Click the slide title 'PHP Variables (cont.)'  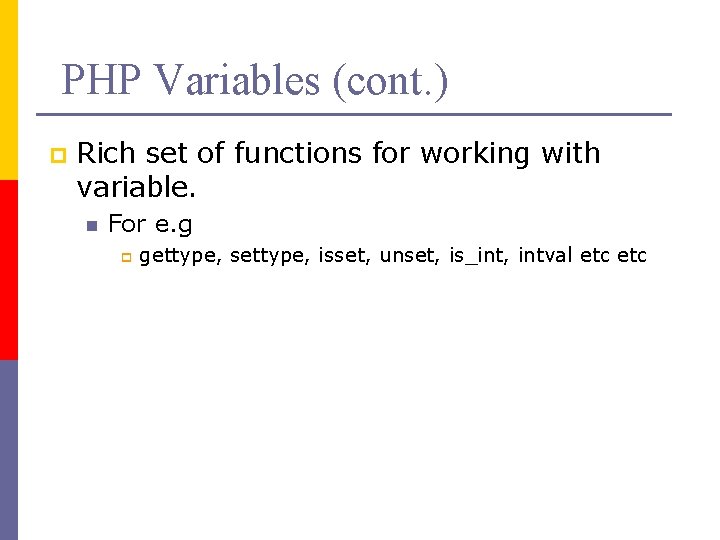[254, 80]
